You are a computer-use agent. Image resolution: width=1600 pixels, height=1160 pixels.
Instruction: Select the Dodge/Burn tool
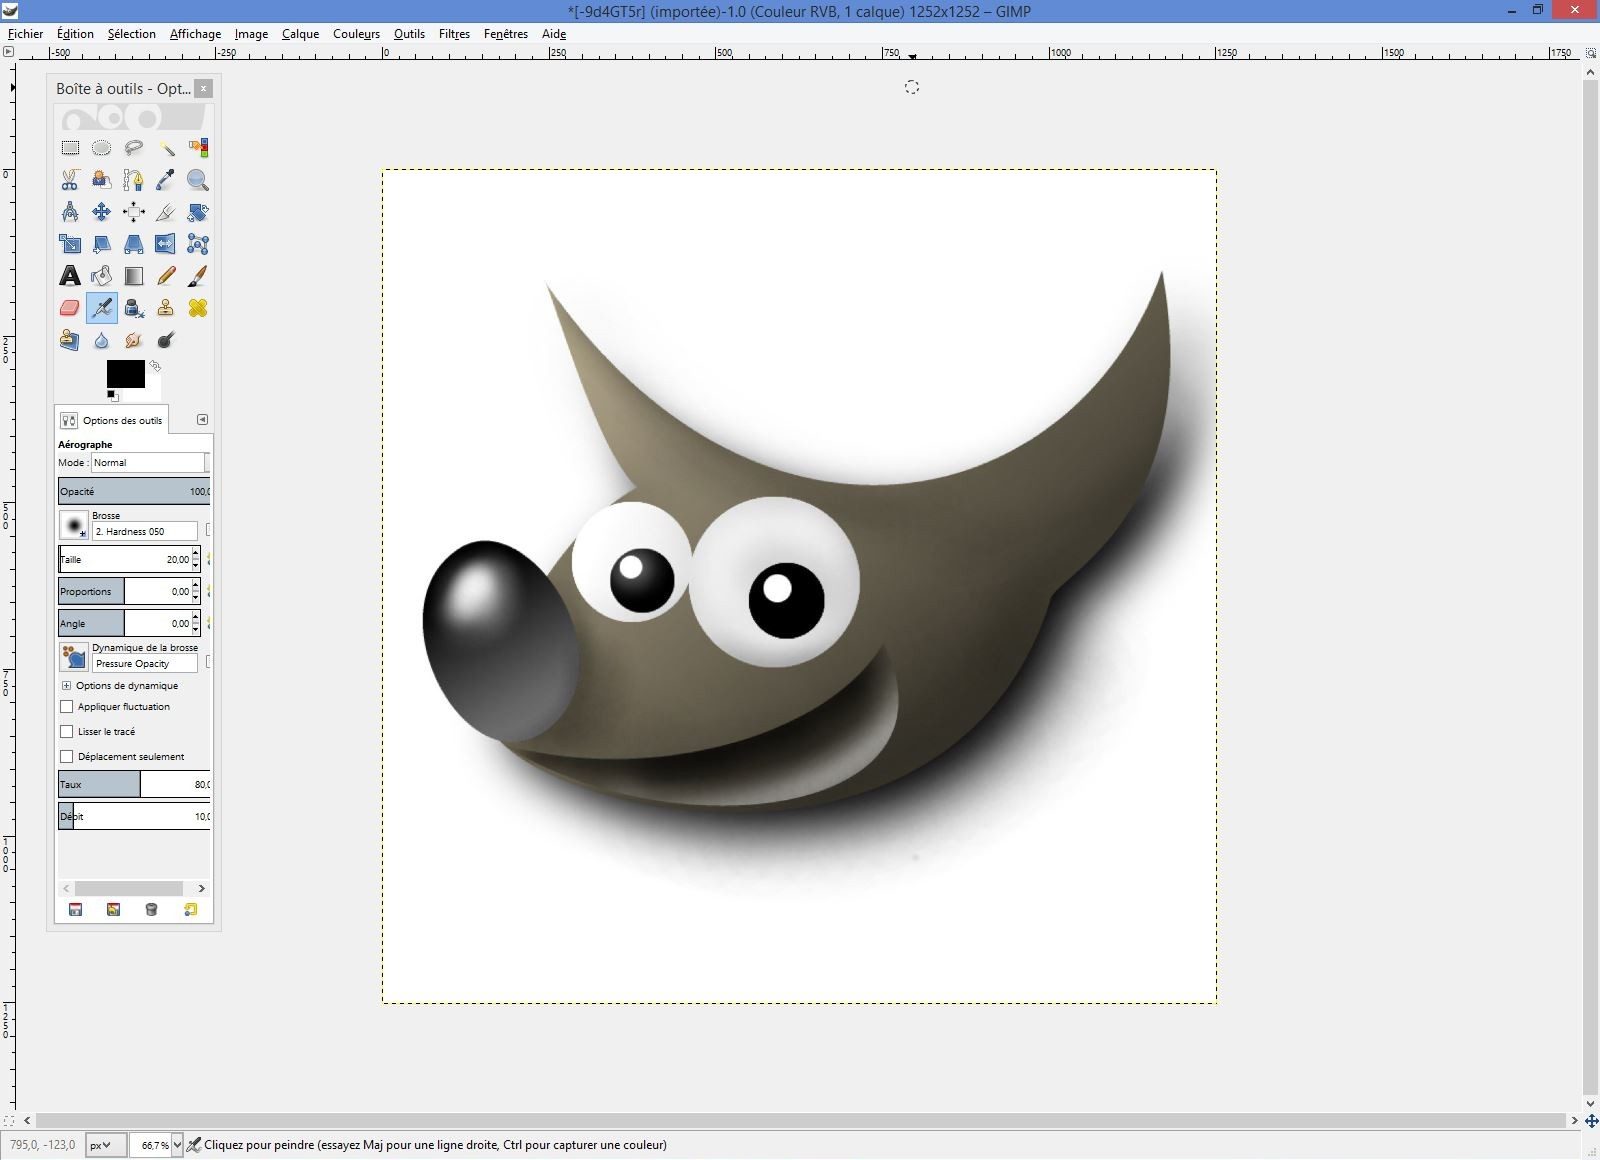pos(166,340)
